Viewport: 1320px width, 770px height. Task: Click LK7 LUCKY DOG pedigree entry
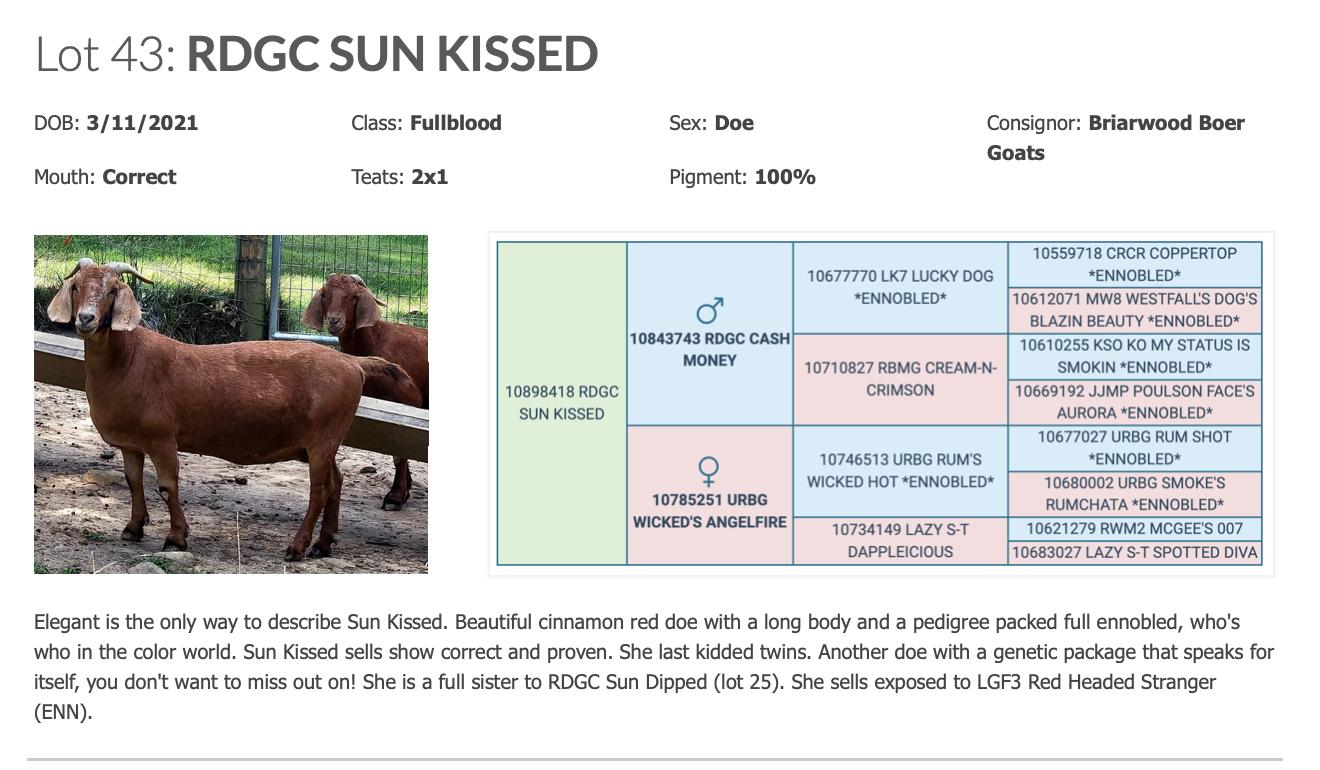(x=900, y=287)
